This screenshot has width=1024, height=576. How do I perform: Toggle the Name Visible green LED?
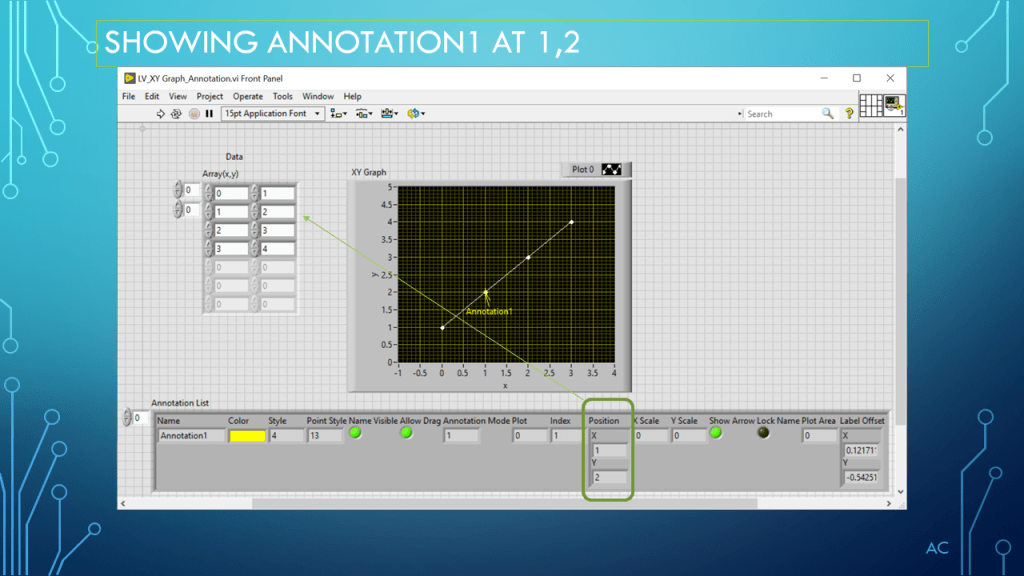click(355, 433)
